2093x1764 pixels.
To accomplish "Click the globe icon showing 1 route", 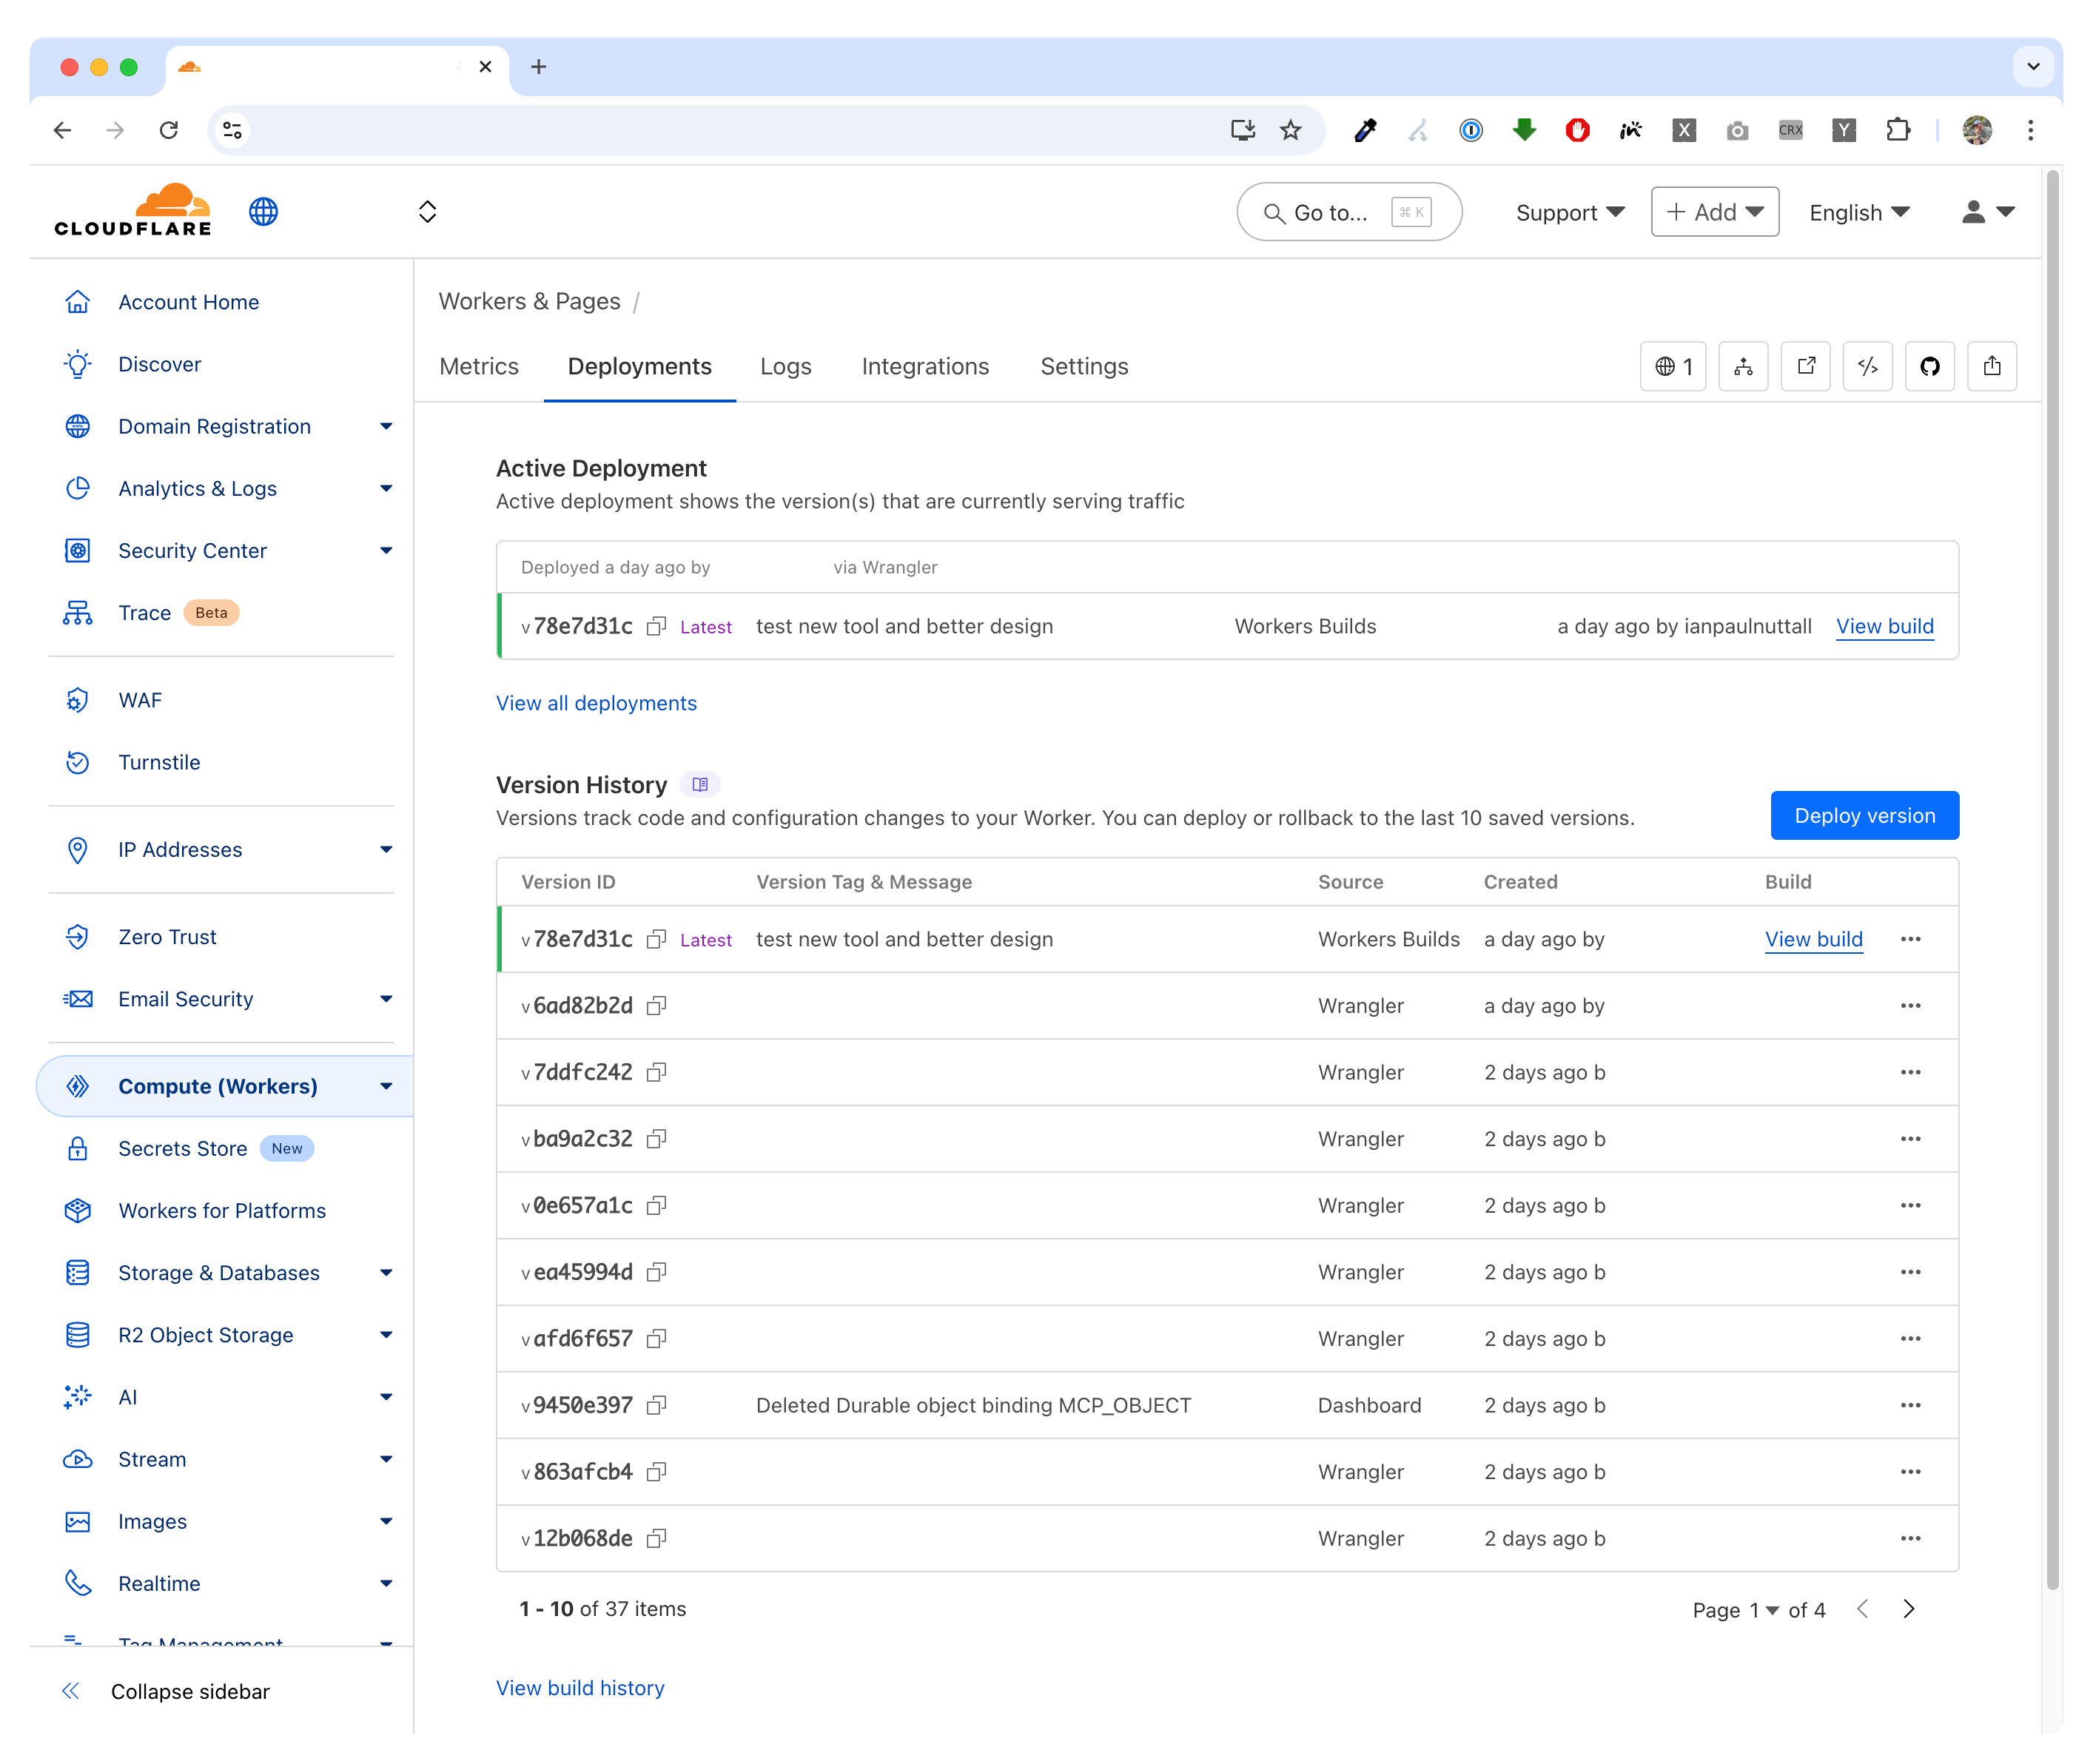I will pyautogui.click(x=1673, y=366).
